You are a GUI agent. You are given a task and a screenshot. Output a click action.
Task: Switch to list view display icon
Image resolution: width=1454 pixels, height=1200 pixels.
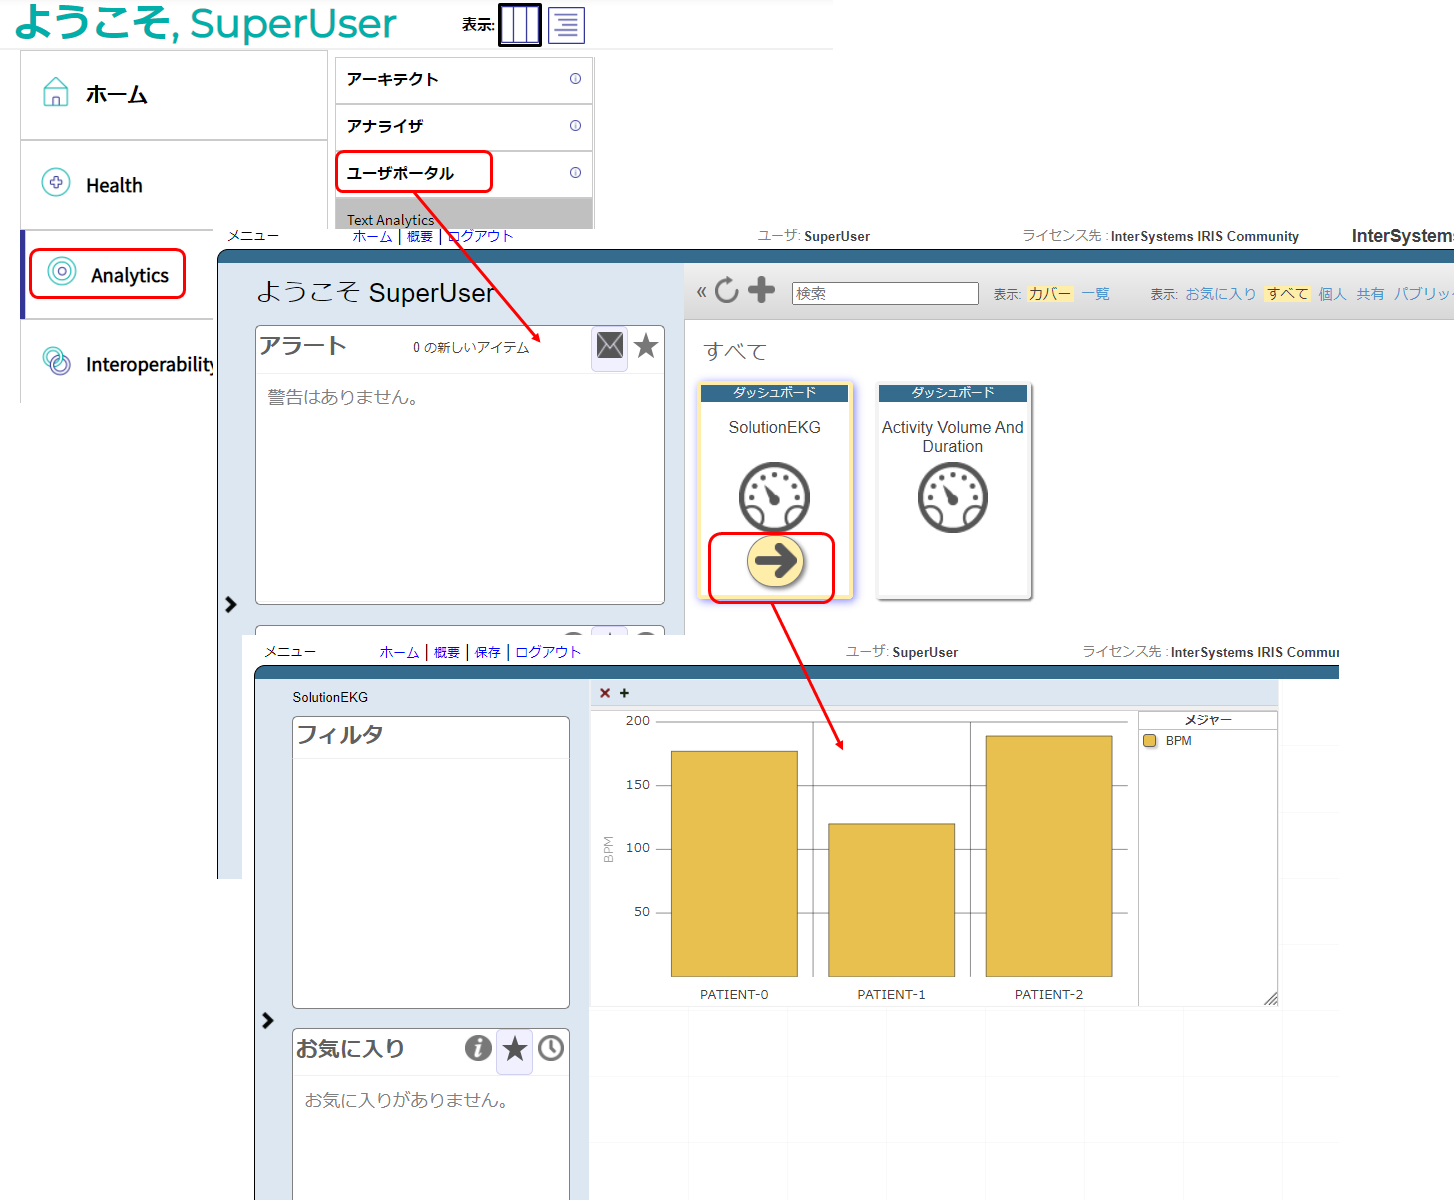[x=566, y=25]
